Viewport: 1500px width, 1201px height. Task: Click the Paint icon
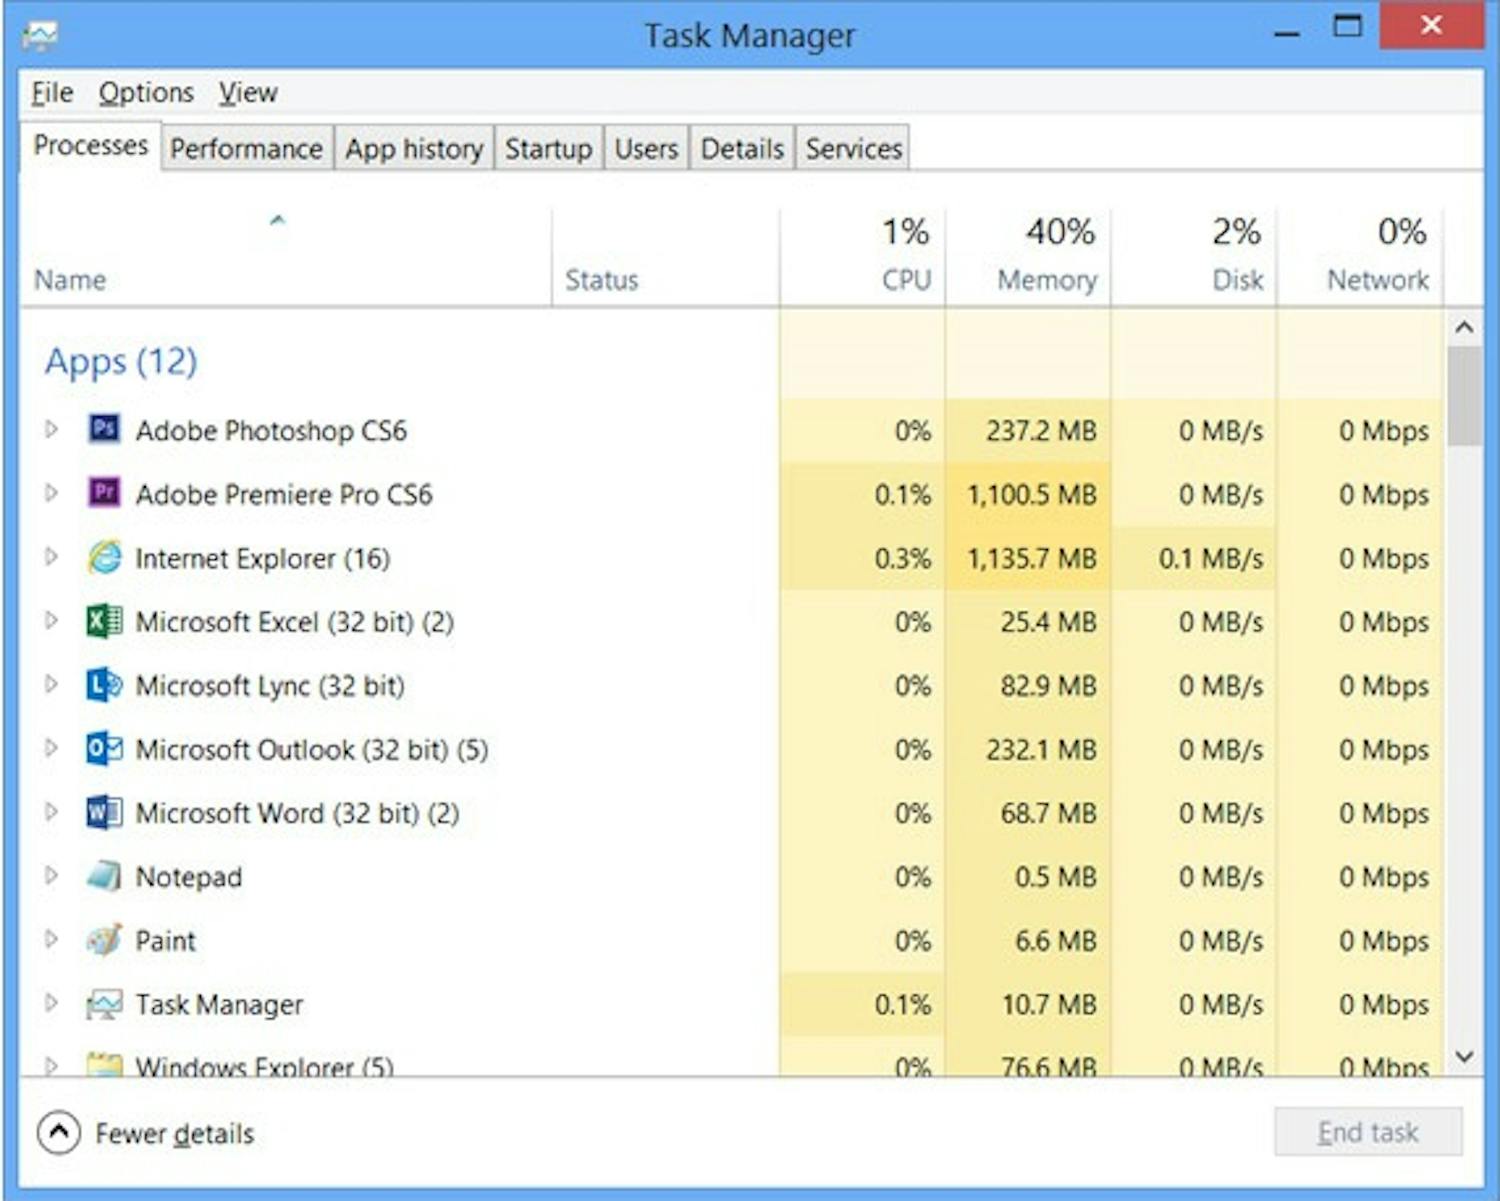pyautogui.click(x=103, y=940)
